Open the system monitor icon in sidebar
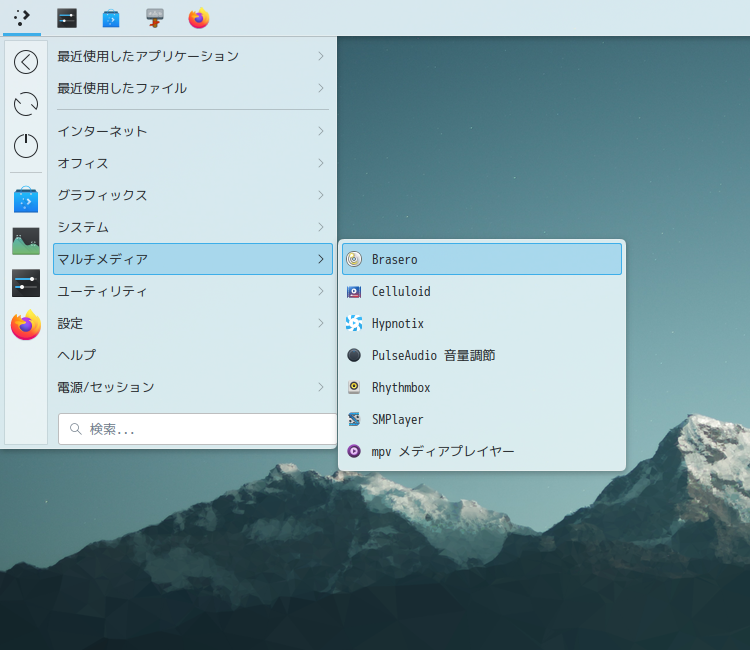The image size is (750, 650). (x=26, y=241)
